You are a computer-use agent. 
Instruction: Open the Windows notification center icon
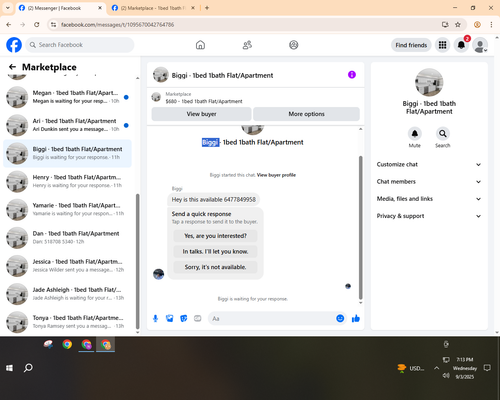coord(487,368)
